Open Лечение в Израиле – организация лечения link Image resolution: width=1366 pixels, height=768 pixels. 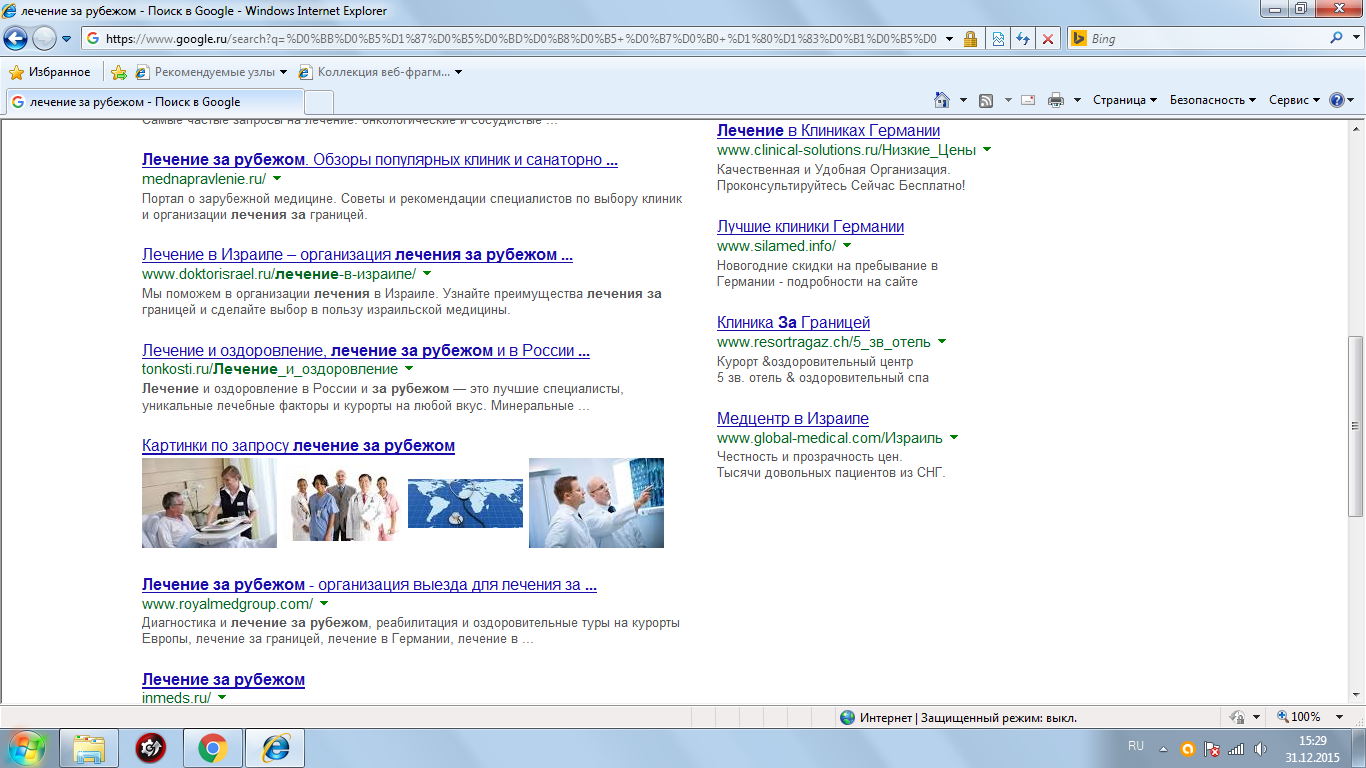[357, 255]
